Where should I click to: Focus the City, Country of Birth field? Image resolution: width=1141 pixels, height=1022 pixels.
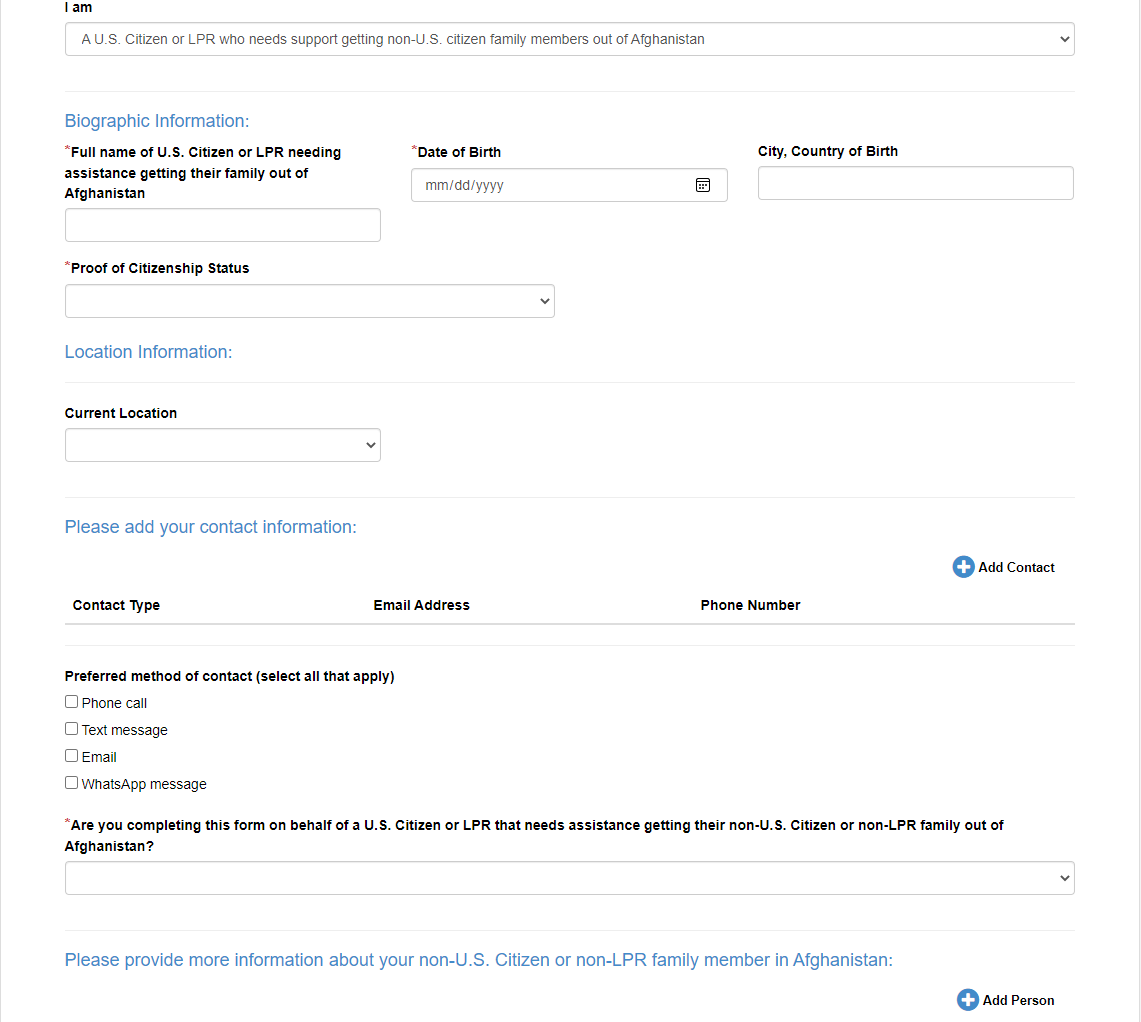pos(915,183)
